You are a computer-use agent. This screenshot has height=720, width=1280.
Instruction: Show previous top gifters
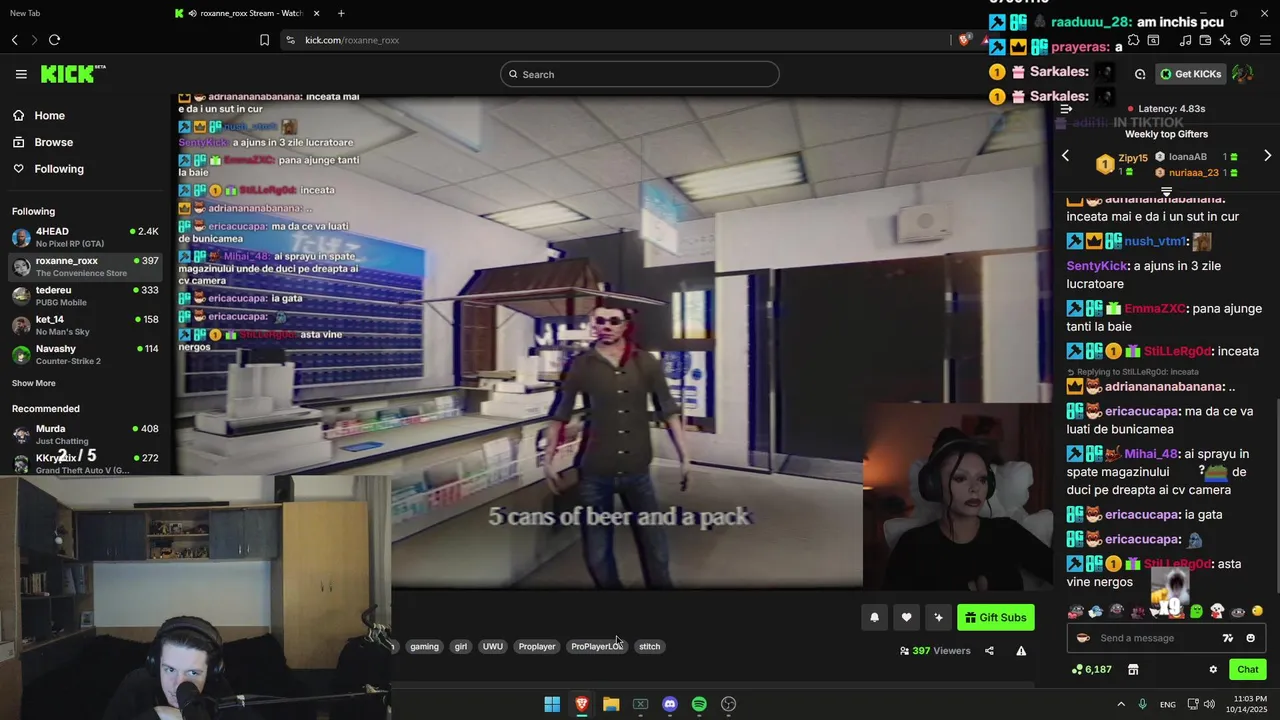pos(1065,155)
